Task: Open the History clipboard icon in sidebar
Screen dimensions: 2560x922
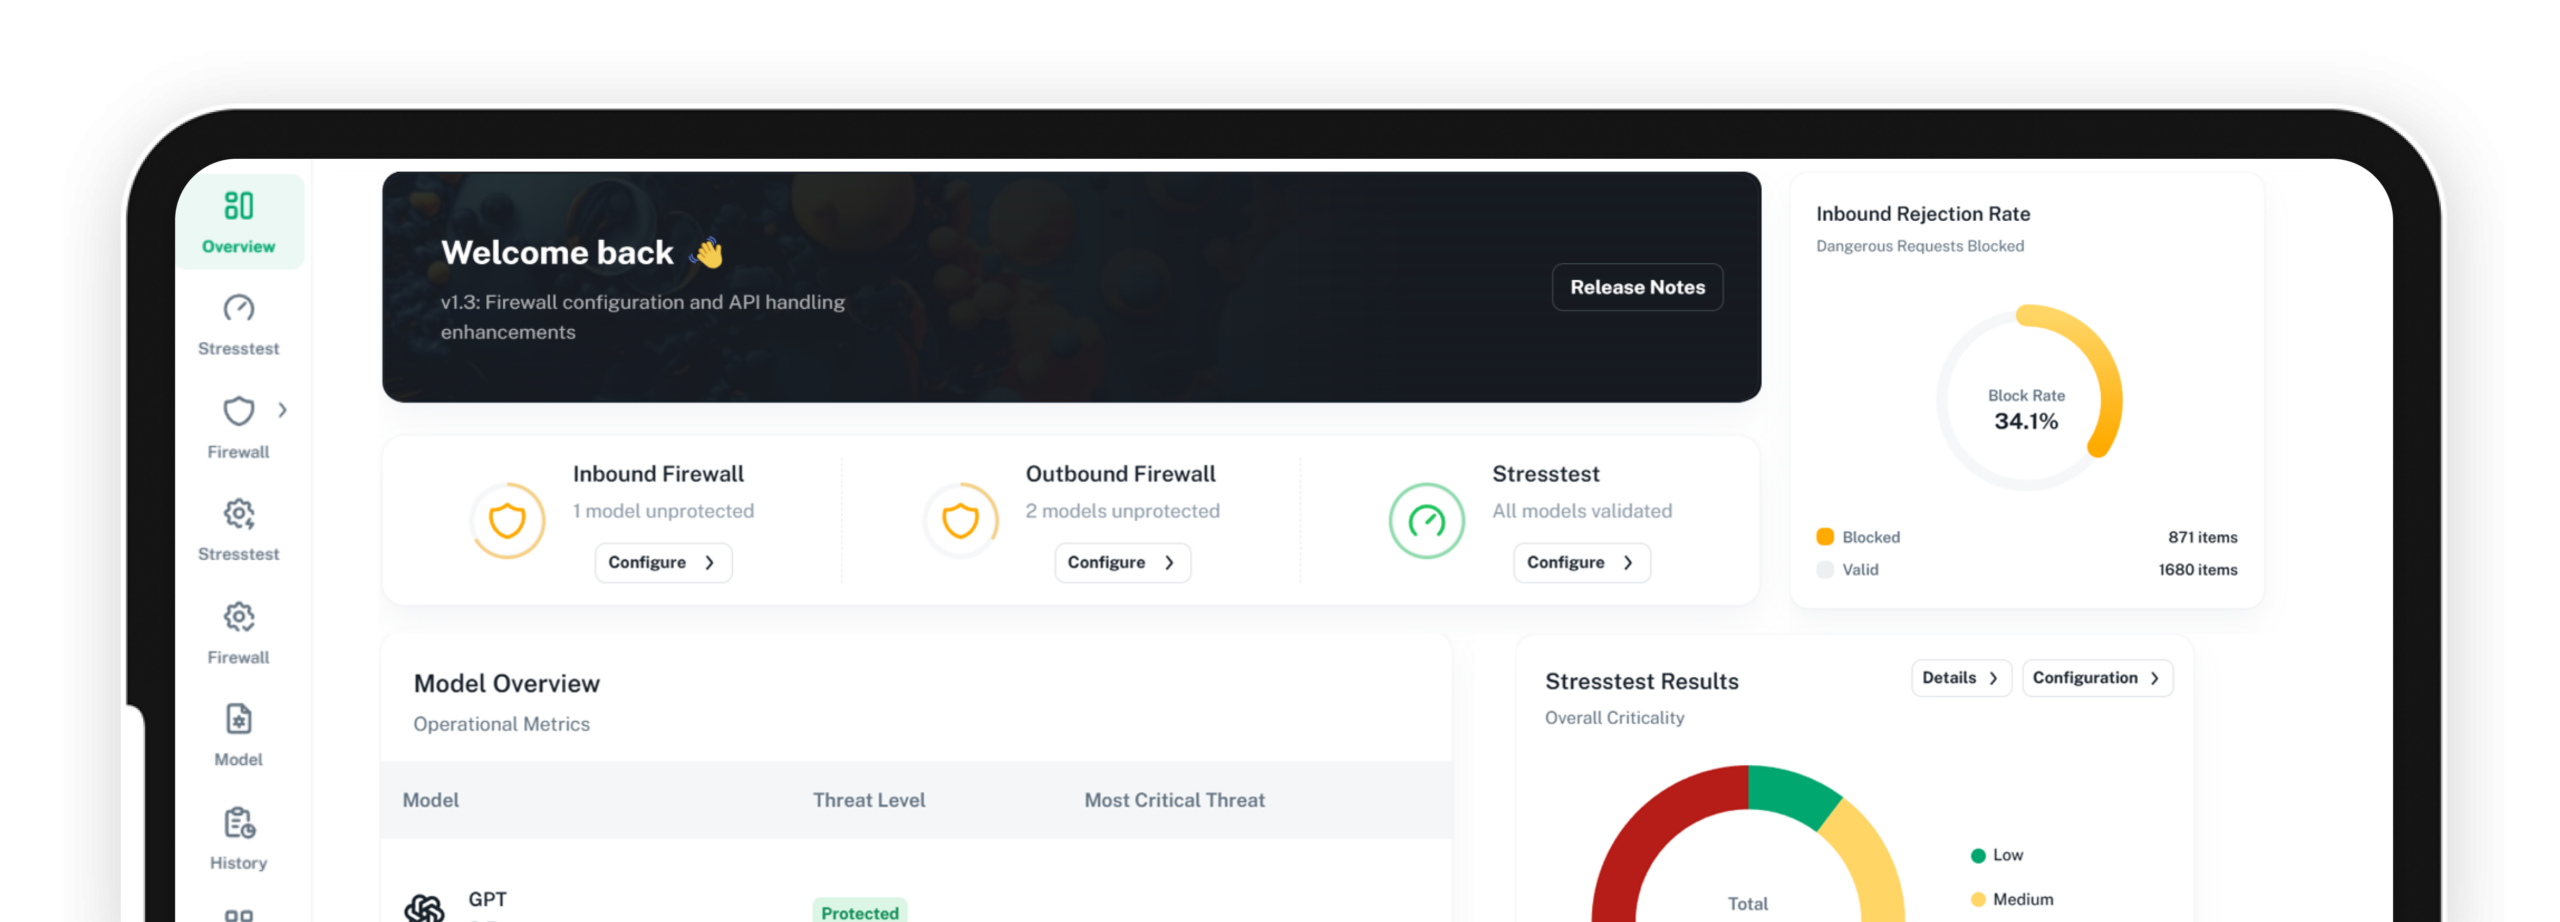Action: (238, 824)
